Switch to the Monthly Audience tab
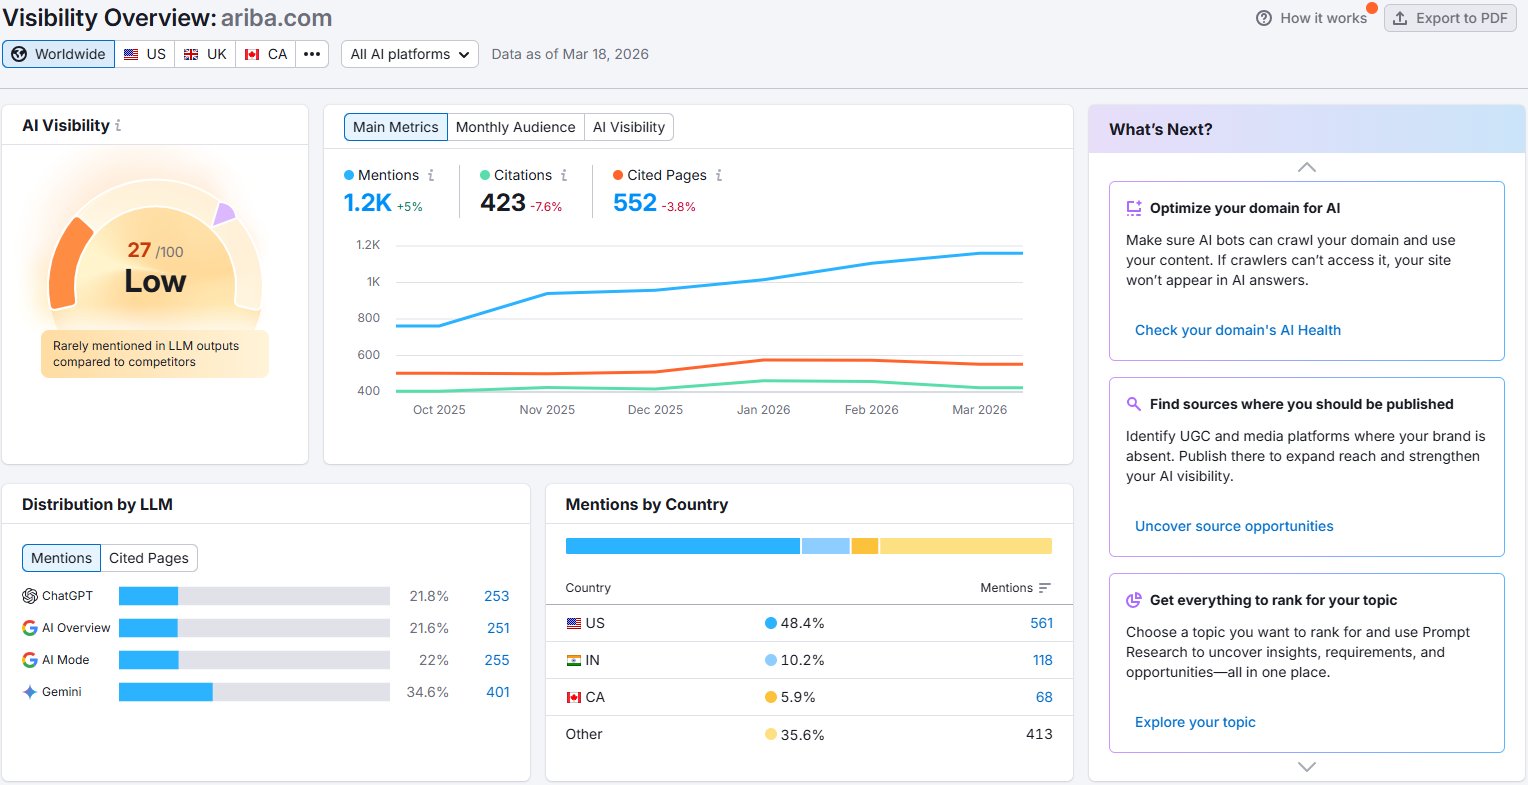 [x=515, y=127]
